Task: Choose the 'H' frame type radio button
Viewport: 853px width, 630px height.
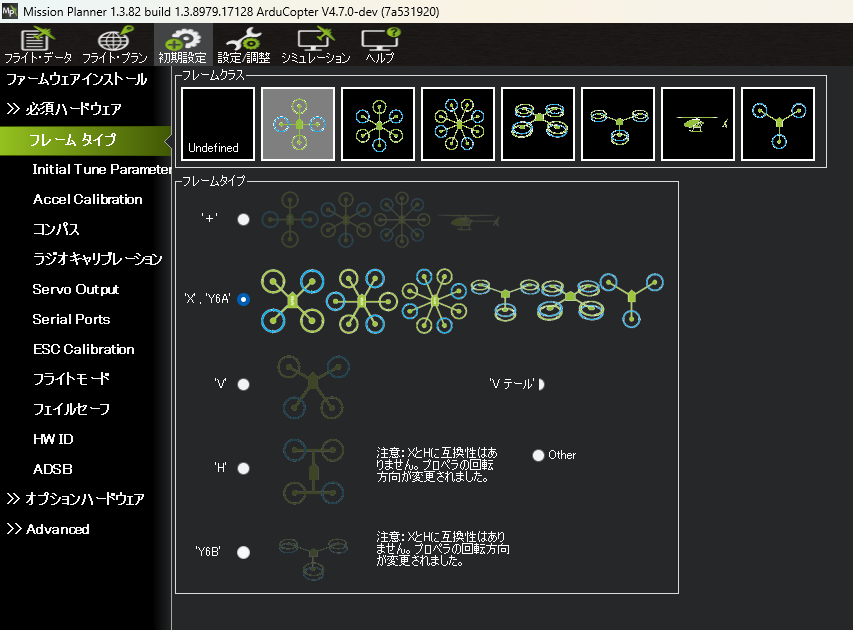Action: (x=243, y=468)
